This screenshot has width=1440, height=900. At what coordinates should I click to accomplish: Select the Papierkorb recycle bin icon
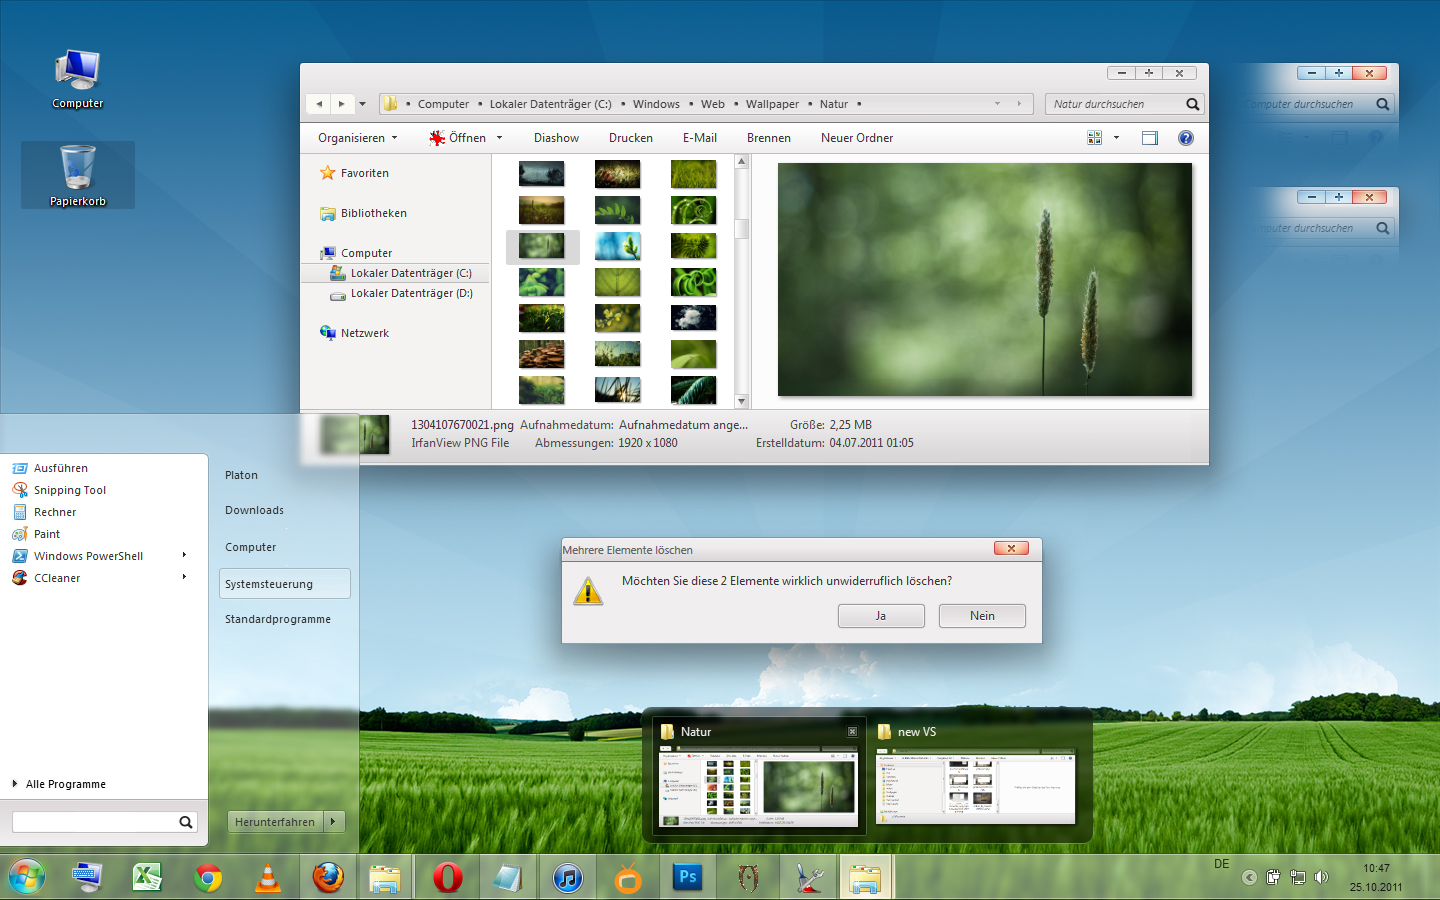[x=78, y=175]
